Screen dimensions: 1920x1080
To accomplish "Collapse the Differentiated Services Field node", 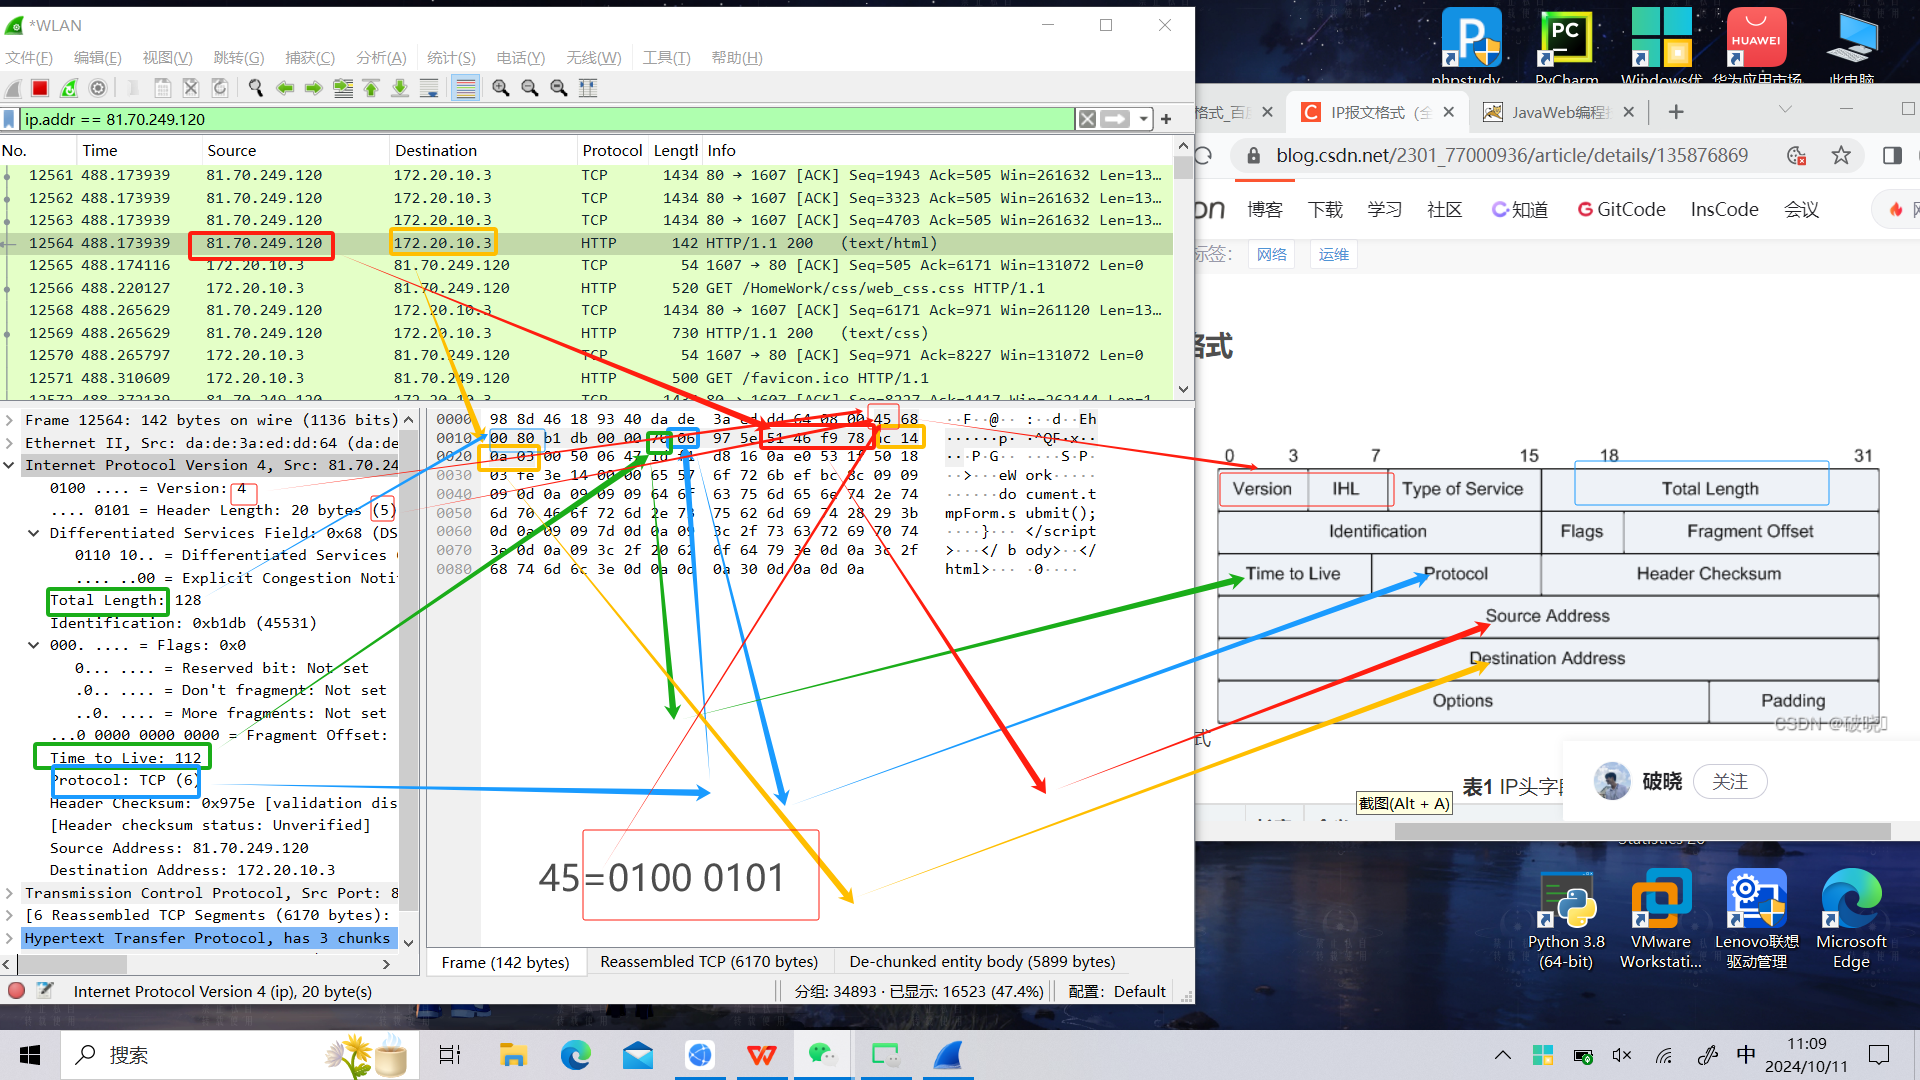I will pos(34,533).
